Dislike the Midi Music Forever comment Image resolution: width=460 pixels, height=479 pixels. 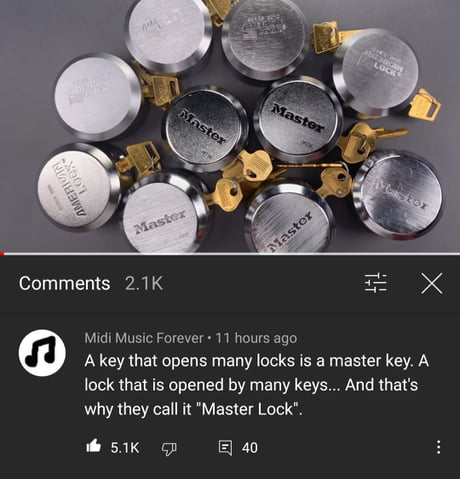click(x=169, y=448)
